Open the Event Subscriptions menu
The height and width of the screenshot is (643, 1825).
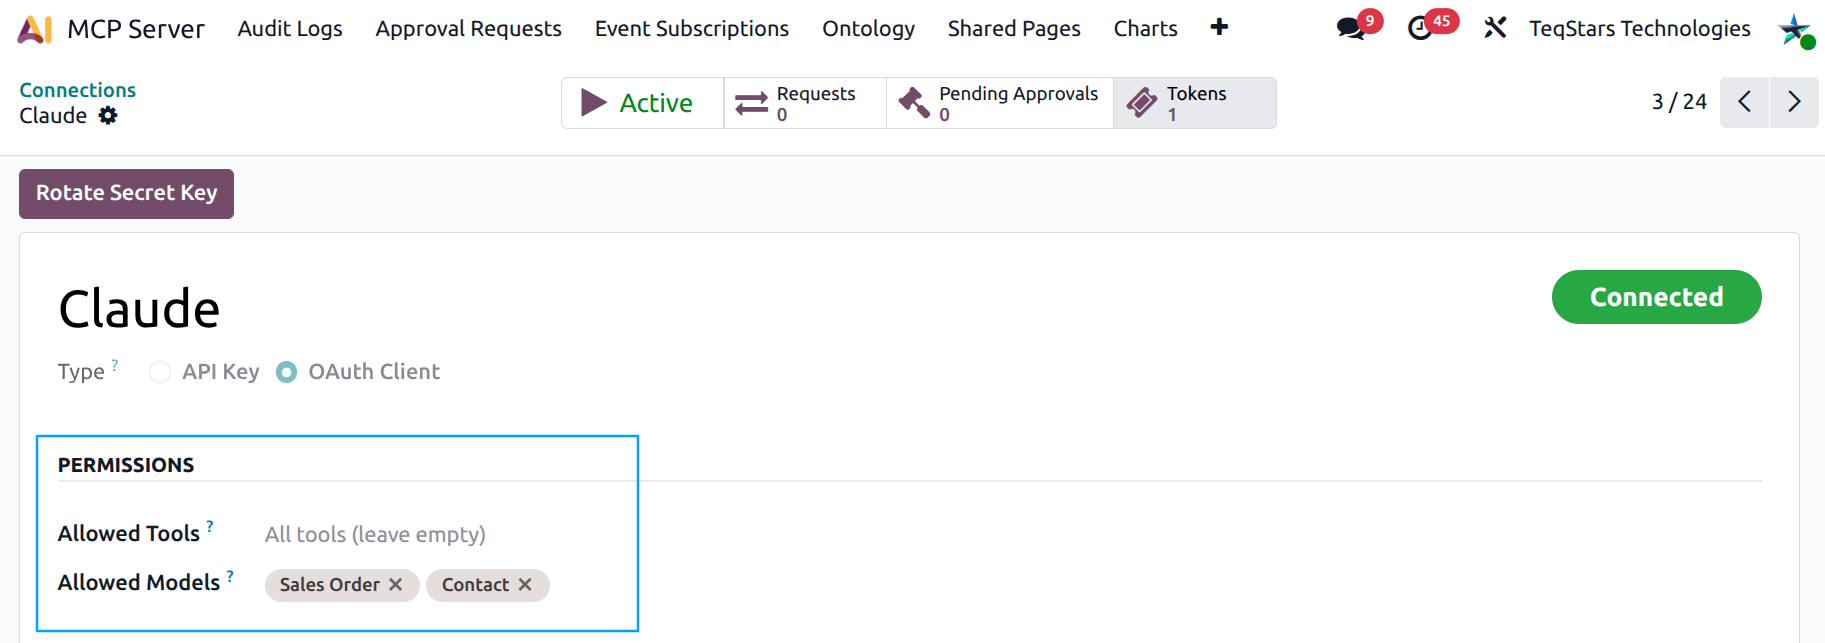pyautogui.click(x=692, y=29)
